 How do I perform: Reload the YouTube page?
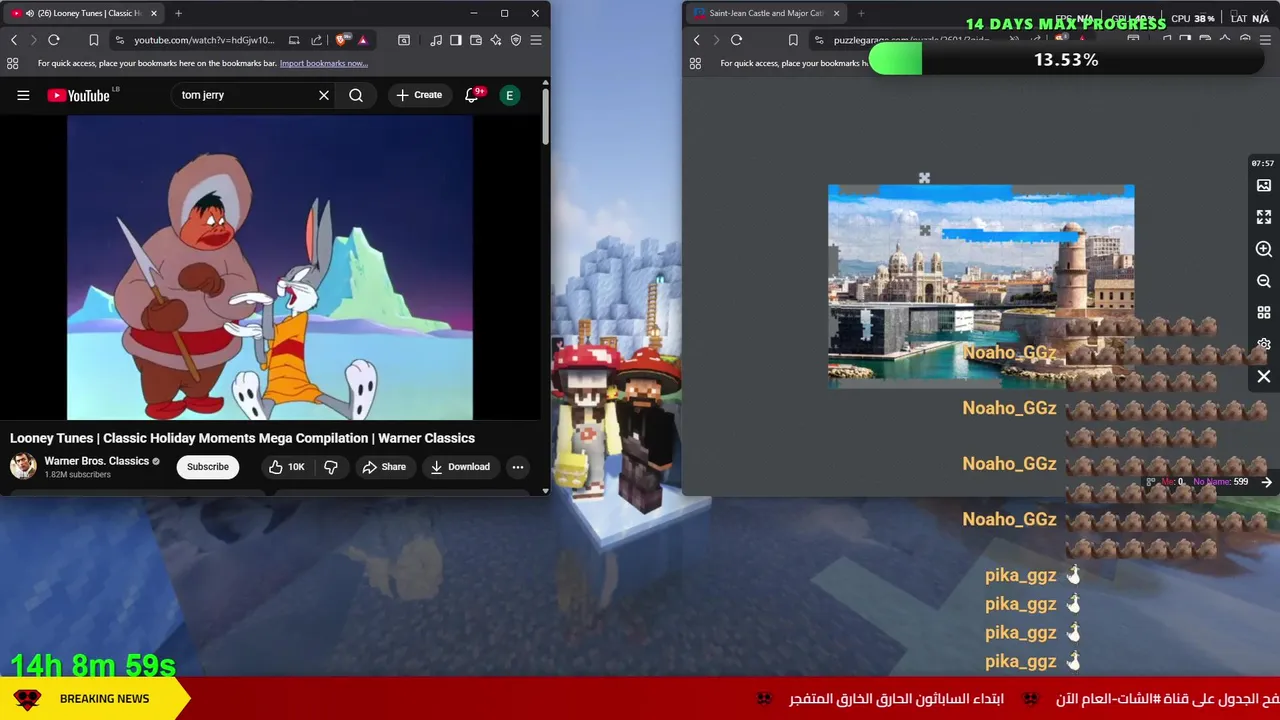tap(54, 40)
